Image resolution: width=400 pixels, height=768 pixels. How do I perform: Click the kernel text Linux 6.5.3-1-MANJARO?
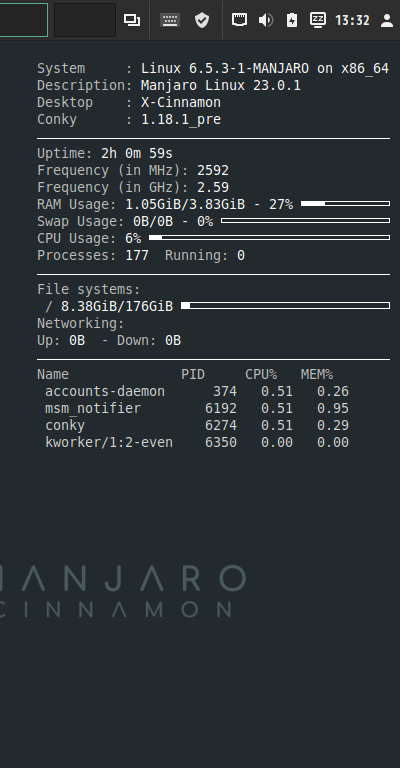coord(225,69)
